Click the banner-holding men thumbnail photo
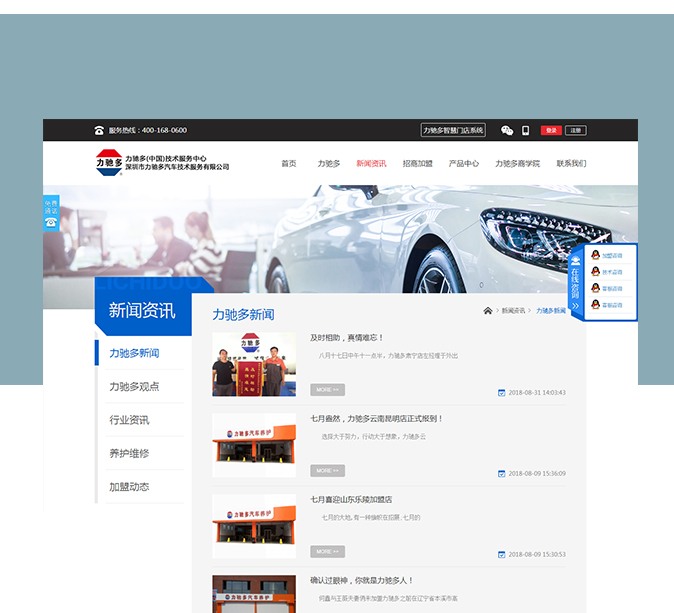The image size is (674, 613). tap(254, 364)
